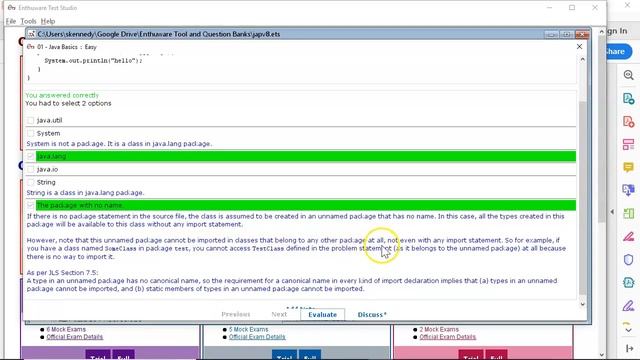Open Official Exam Details link under 6 Mock Exams
This screenshot has width=640, height=360.
pyautogui.click(x=75, y=337)
